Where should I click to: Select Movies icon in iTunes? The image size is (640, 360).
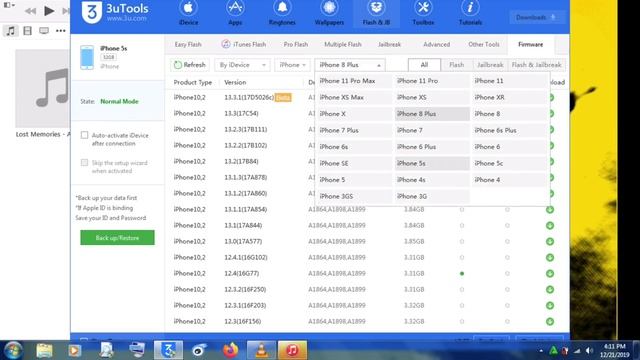click(27, 31)
